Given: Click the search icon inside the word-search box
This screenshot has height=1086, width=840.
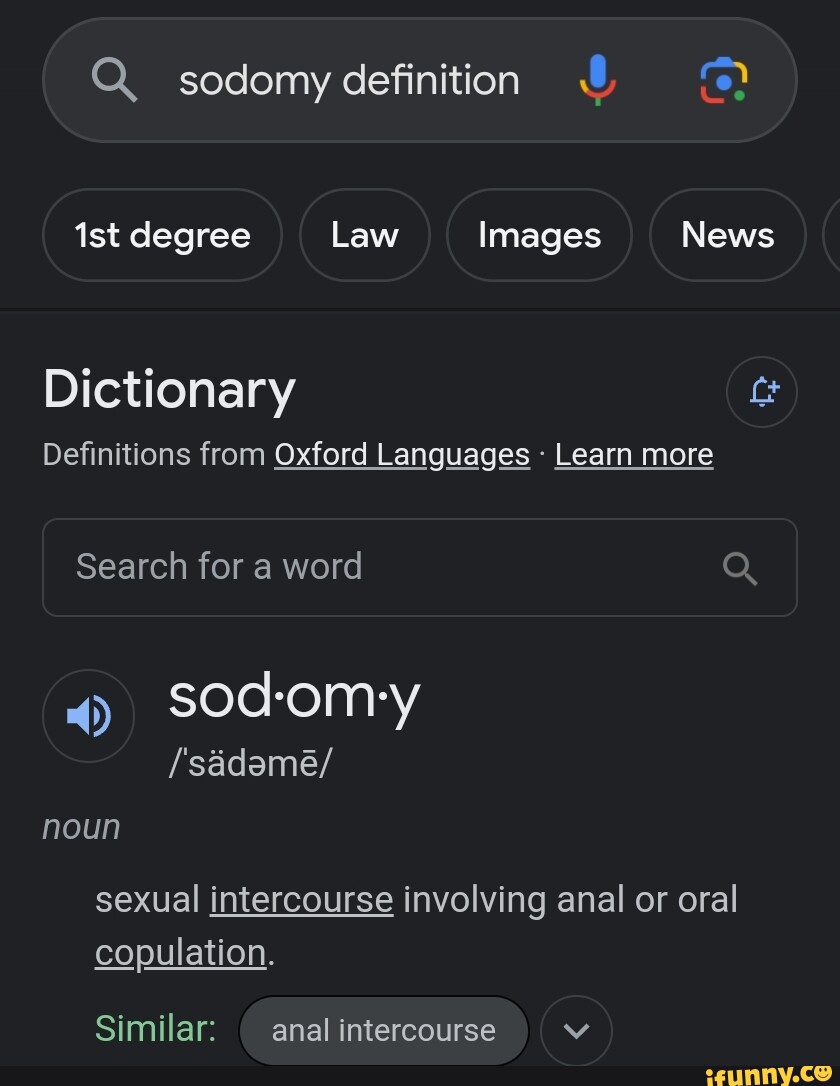Looking at the screenshot, I should point(740,568).
